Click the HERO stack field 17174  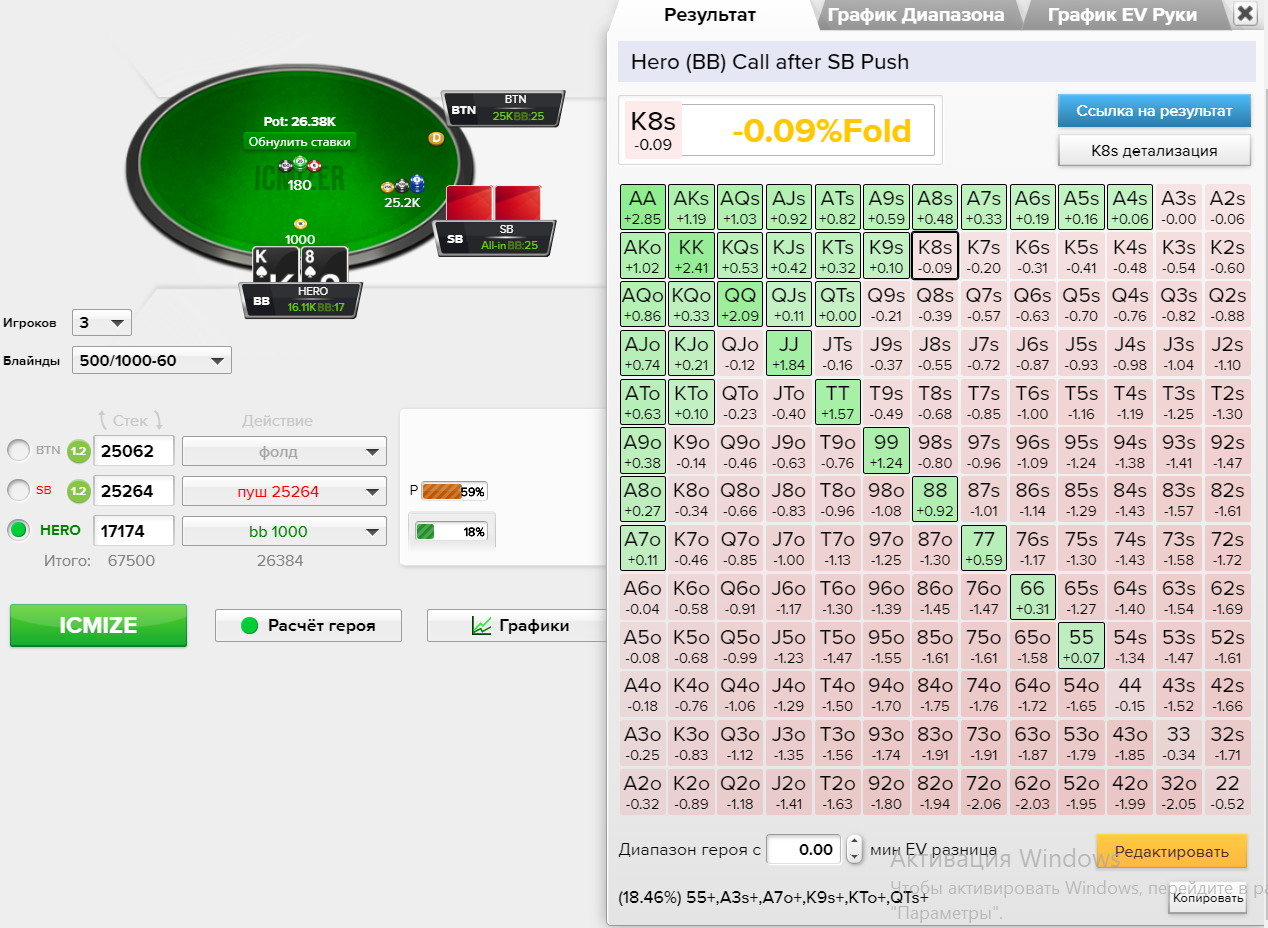(x=133, y=531)
